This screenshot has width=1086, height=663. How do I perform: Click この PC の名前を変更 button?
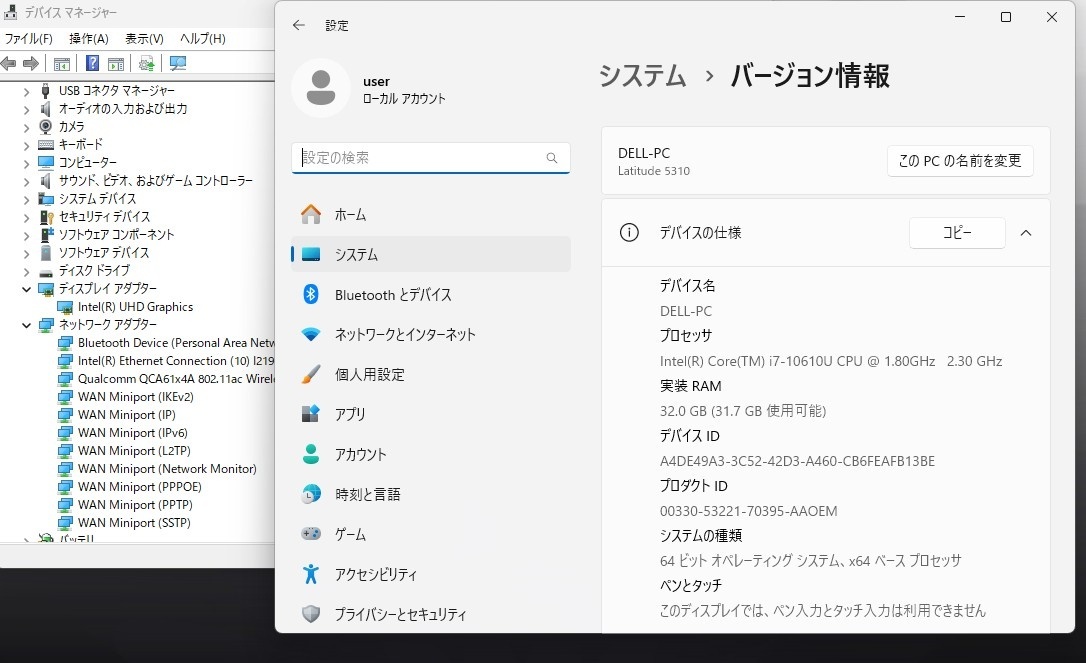pyautogui.click(x=960, y=161)
